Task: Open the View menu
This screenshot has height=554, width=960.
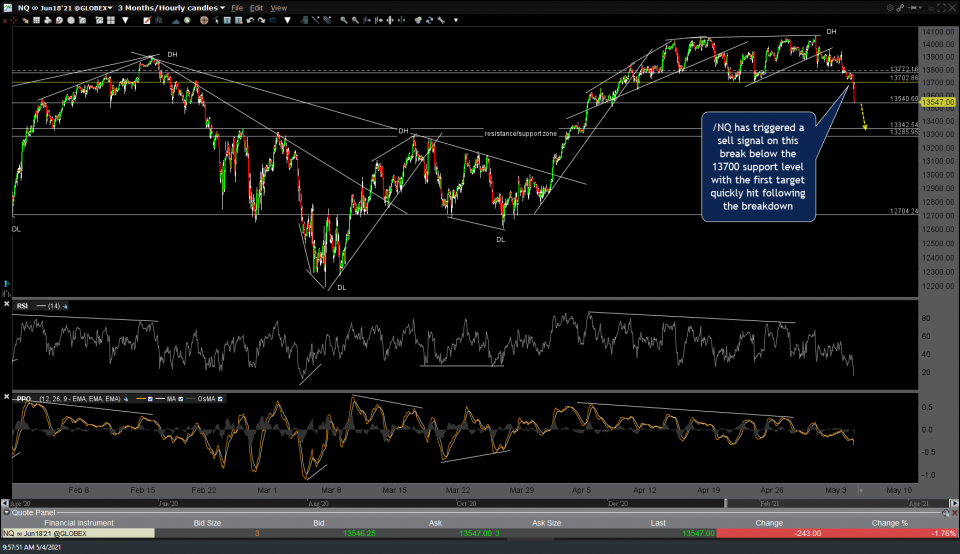Action: [x=279, y=8]
